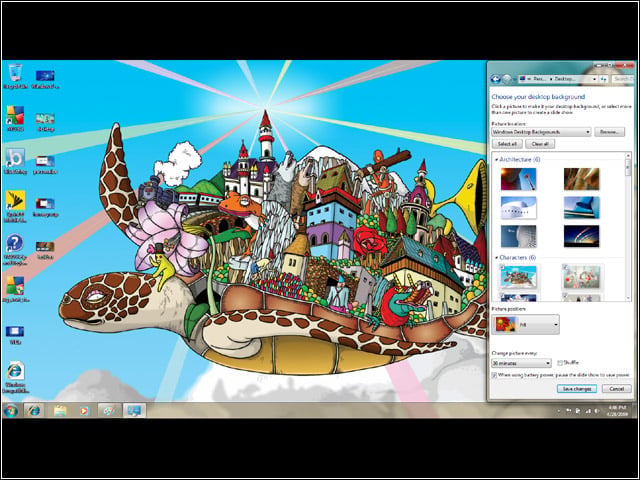Select the dark night light-trails Architecture wallpaper

point(581,236)
